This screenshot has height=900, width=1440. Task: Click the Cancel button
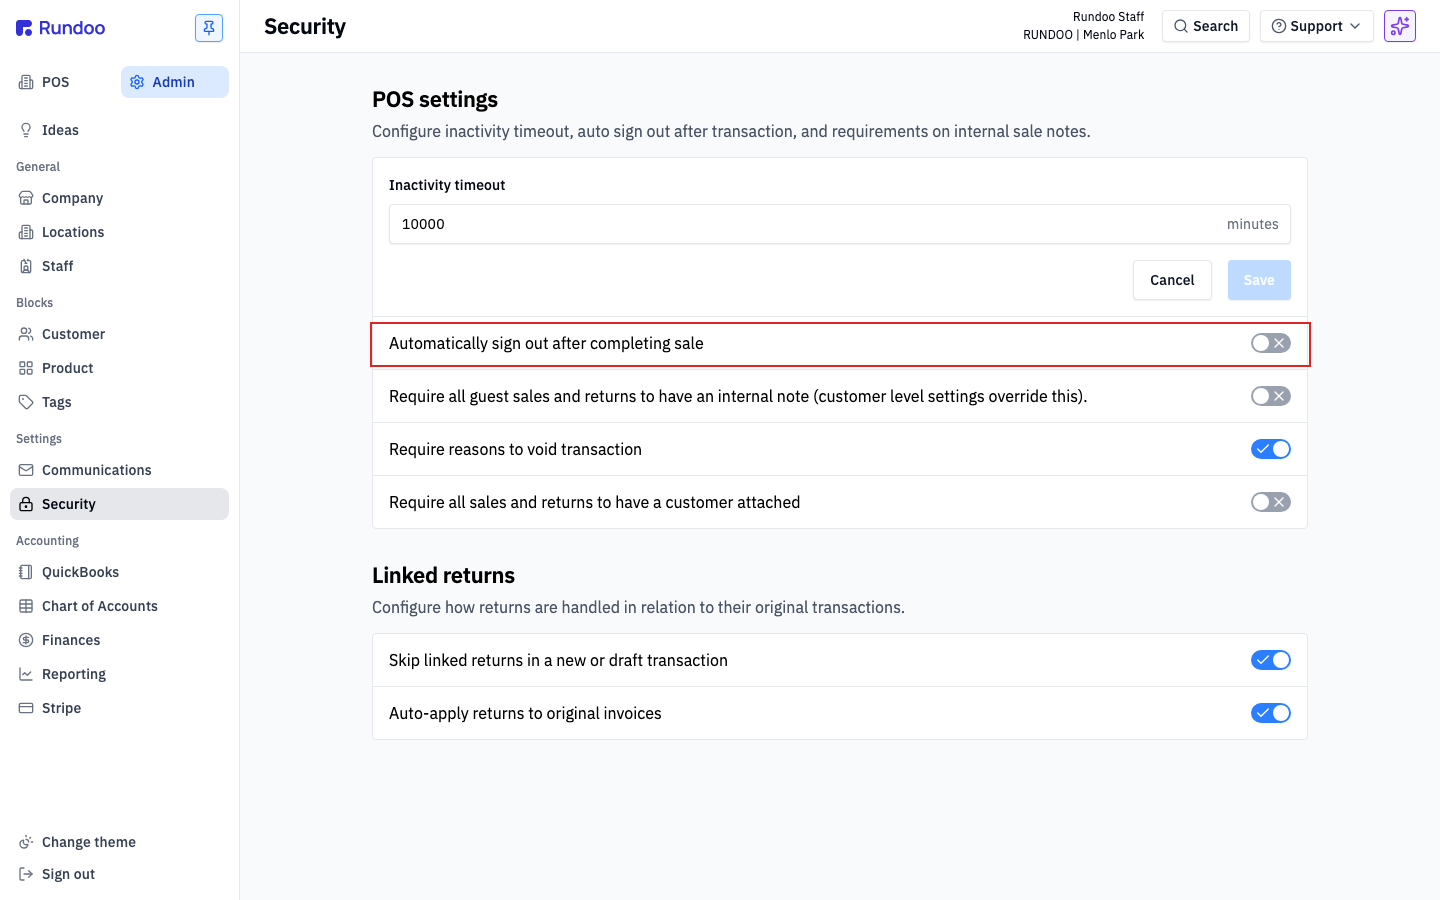[1172, 280]
